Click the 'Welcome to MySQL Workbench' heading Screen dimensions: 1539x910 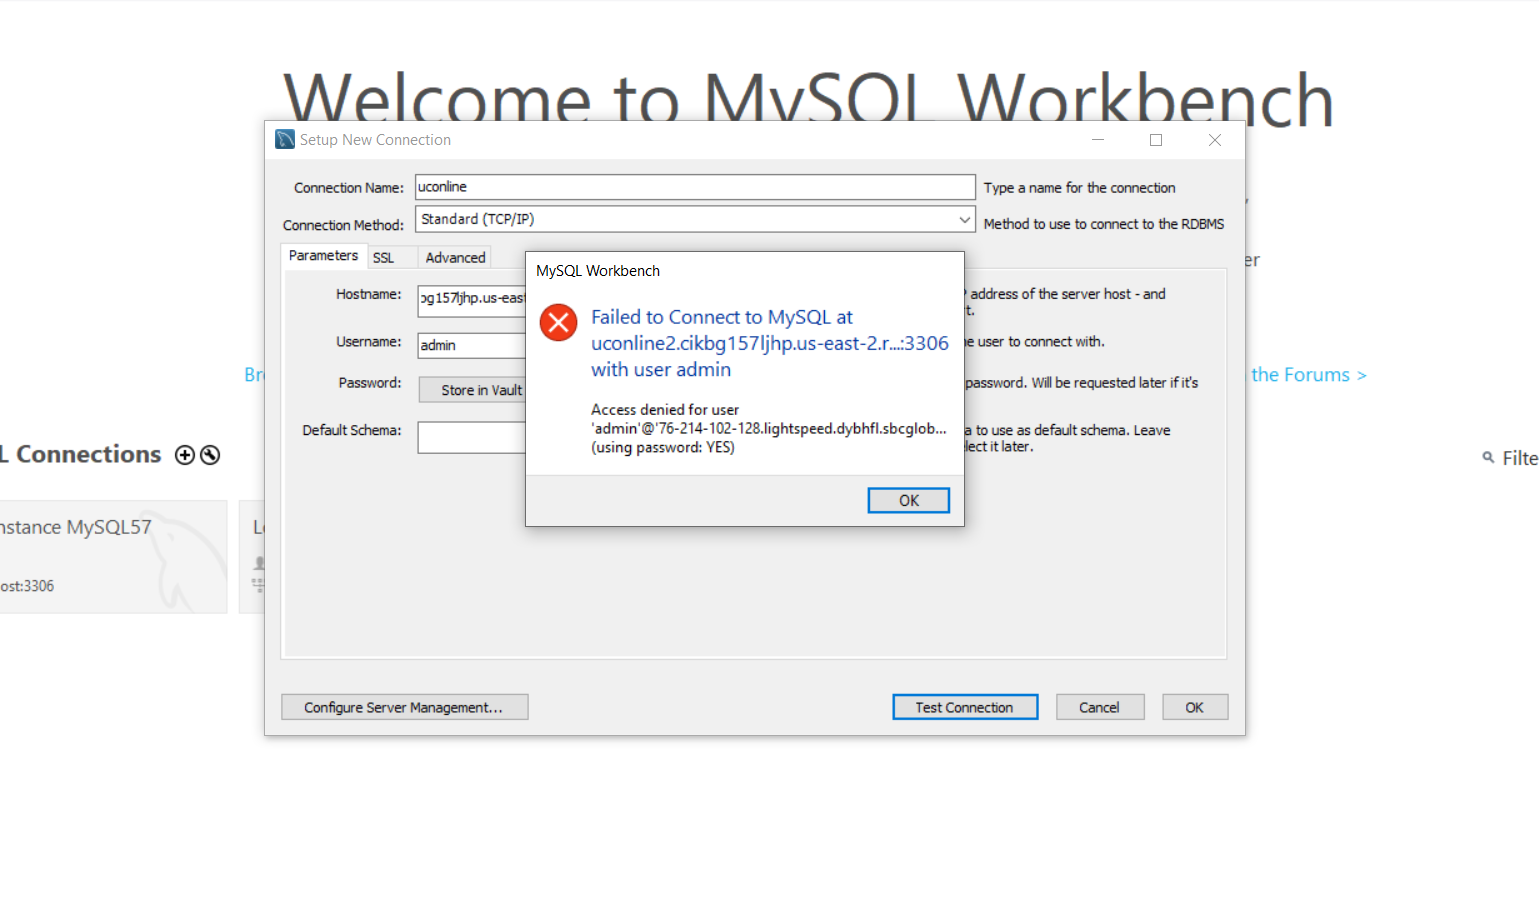[x=808, y=98]
